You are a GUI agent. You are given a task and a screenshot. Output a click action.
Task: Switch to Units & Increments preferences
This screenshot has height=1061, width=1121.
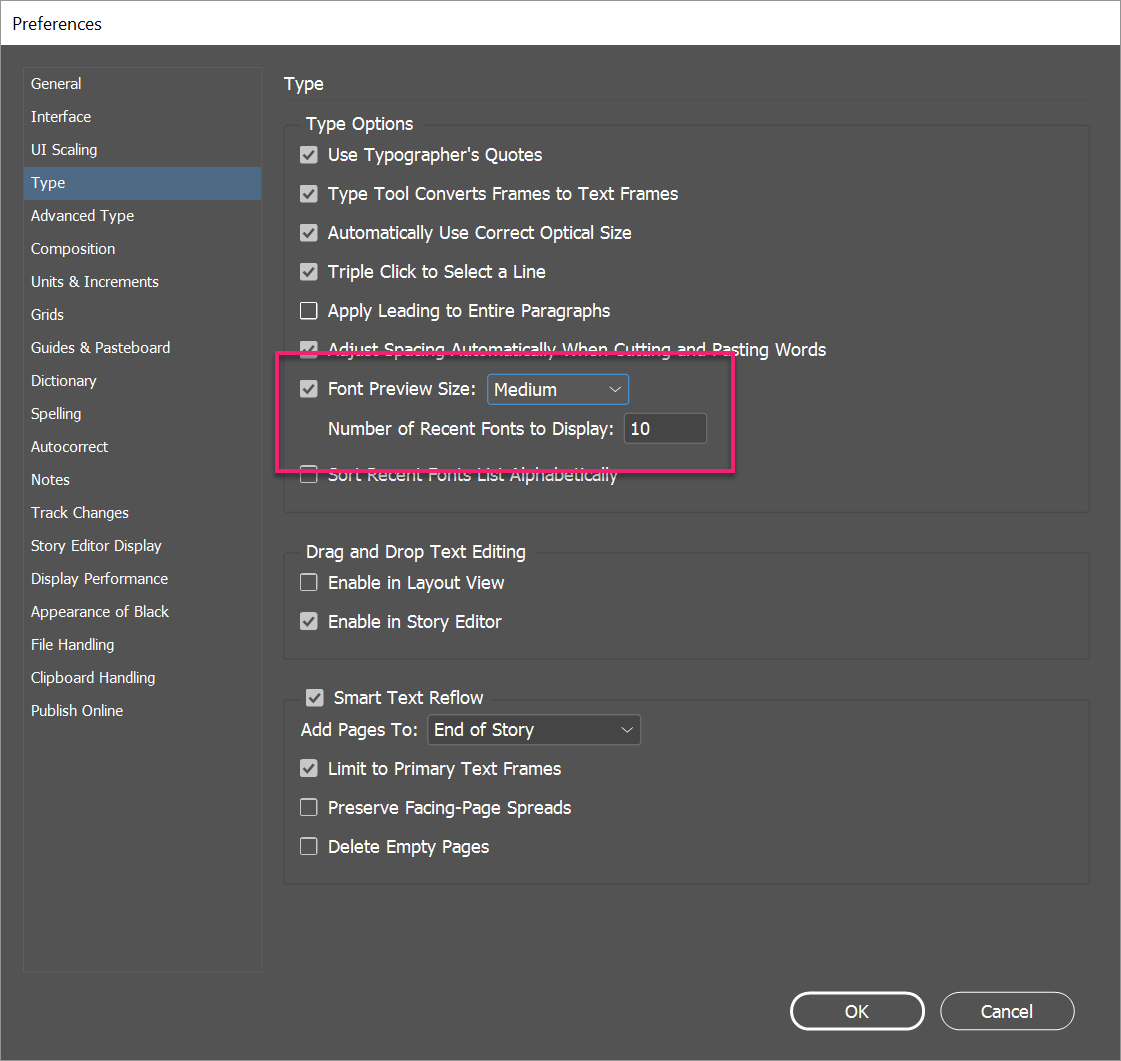click(94, 282)
